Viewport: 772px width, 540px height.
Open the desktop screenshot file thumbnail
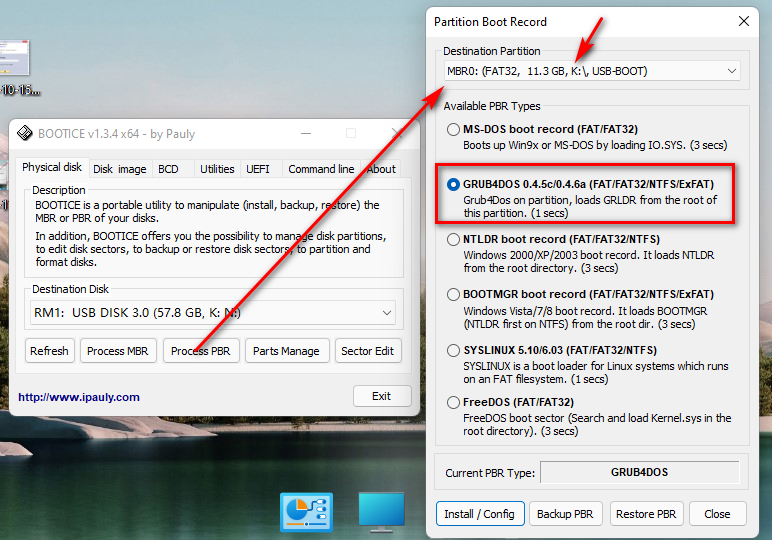tap(14, 58)
